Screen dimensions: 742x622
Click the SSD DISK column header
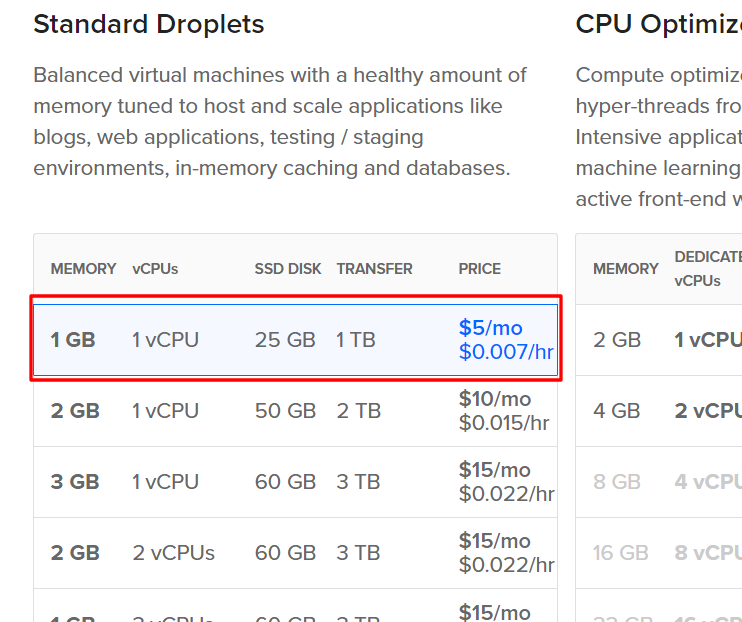tap(288, 269)
